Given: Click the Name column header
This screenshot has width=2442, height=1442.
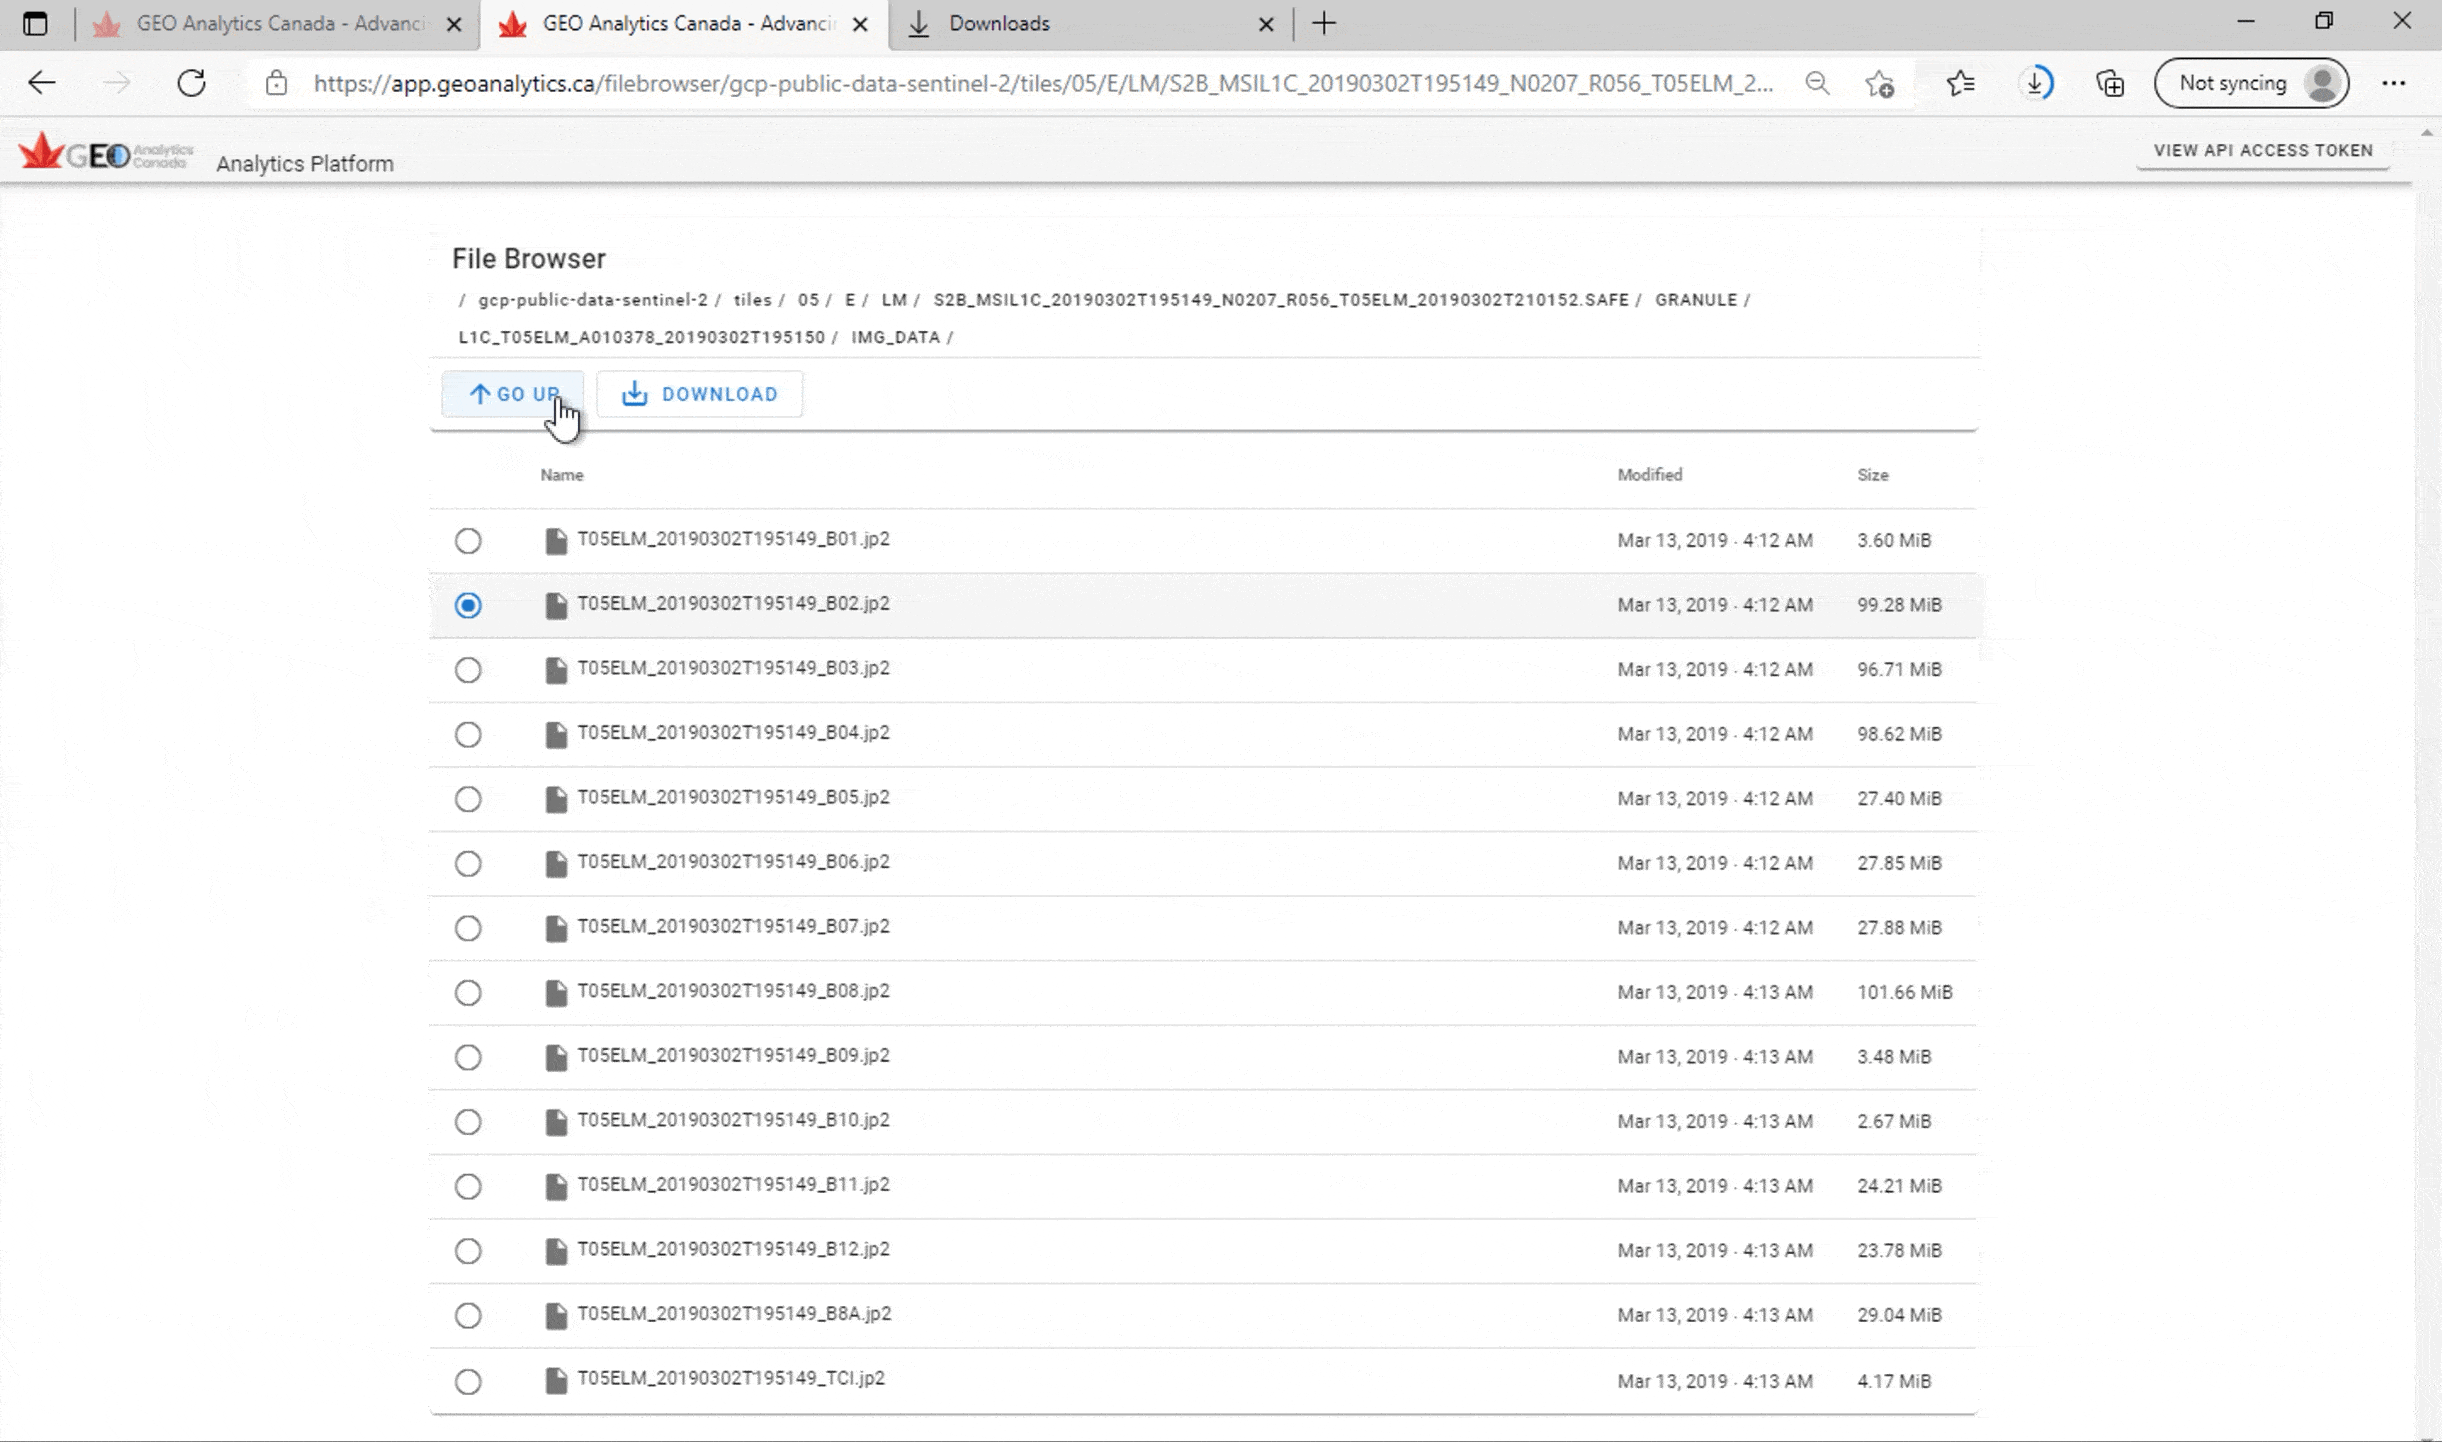Looking at the screenshot, I should click(x=562, y=475).
